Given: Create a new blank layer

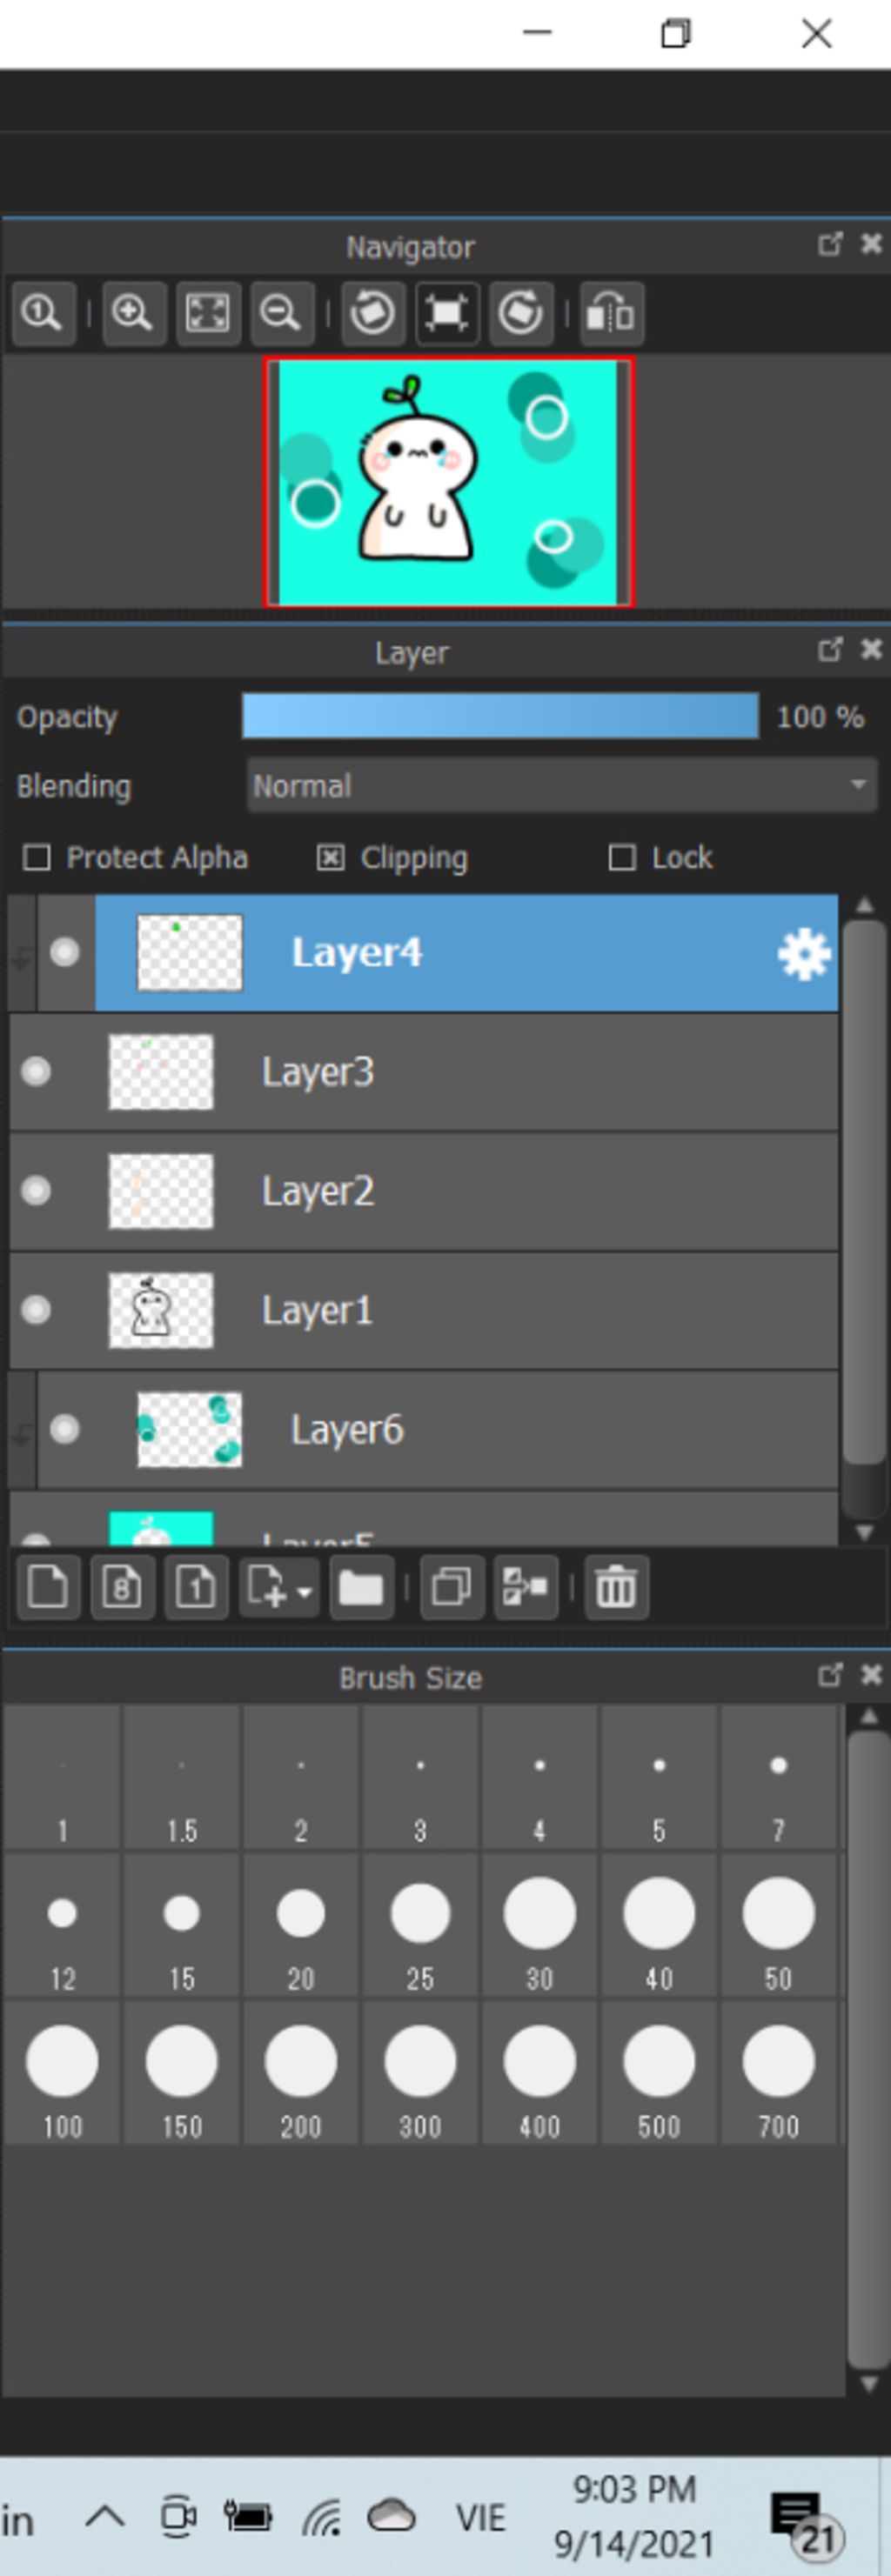Looking at the screenshot, I should 48,1586.
